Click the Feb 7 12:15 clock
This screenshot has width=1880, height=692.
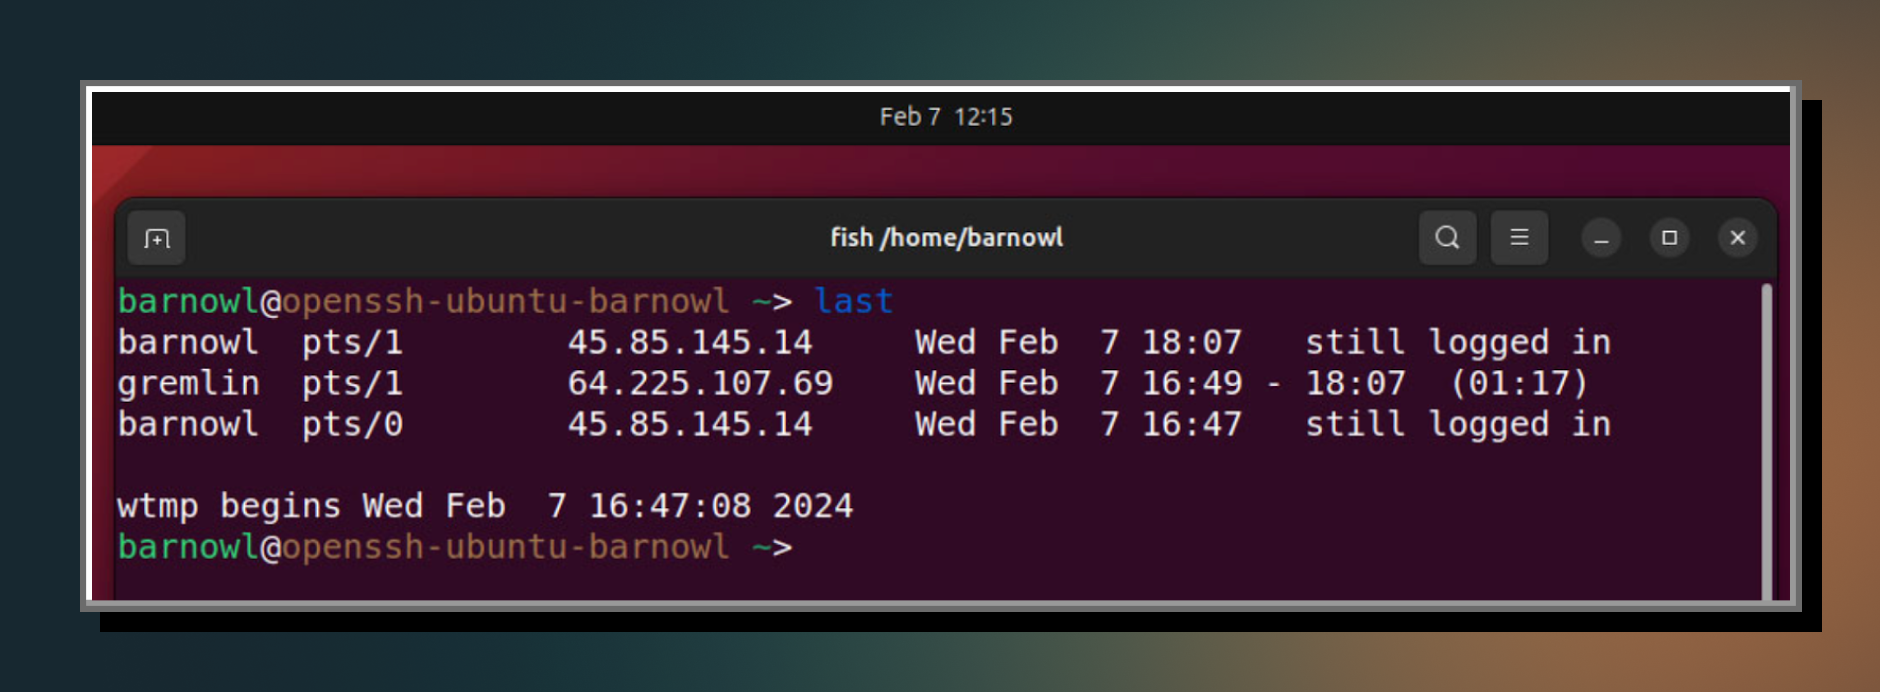point(946,117)
